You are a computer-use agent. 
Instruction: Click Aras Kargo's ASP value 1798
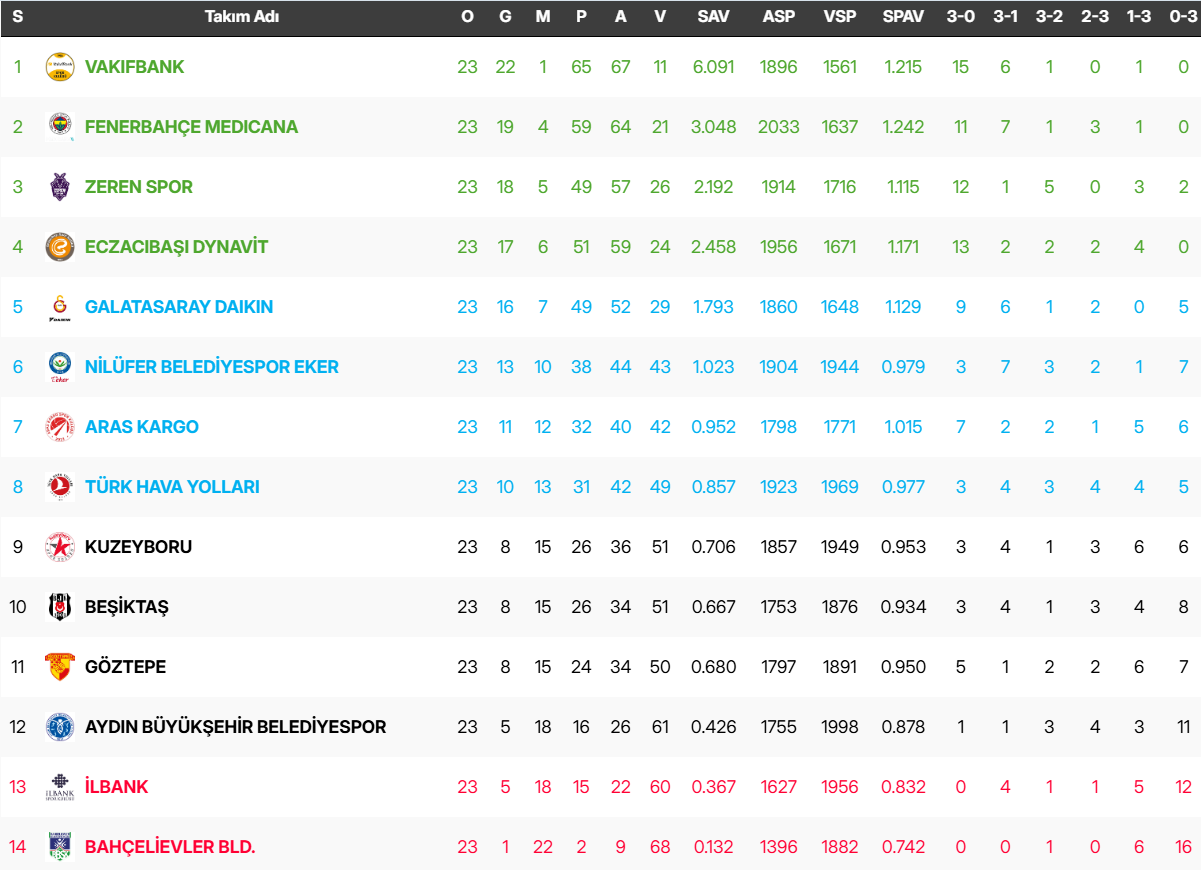[779, 427]
